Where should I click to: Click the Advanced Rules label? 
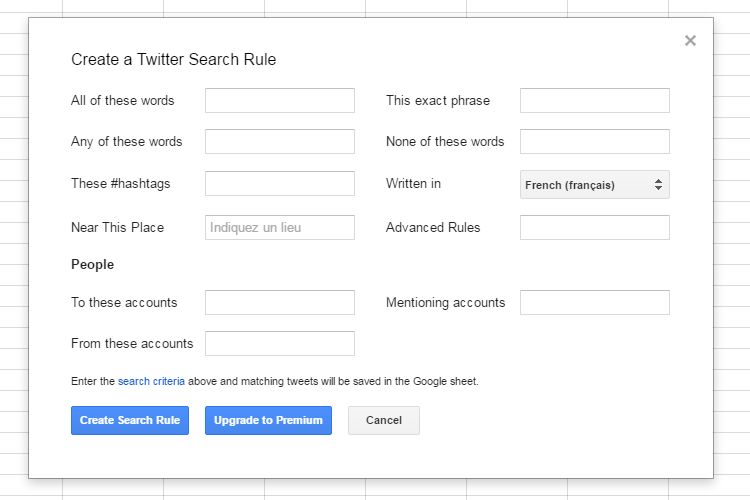coord(433,227)
